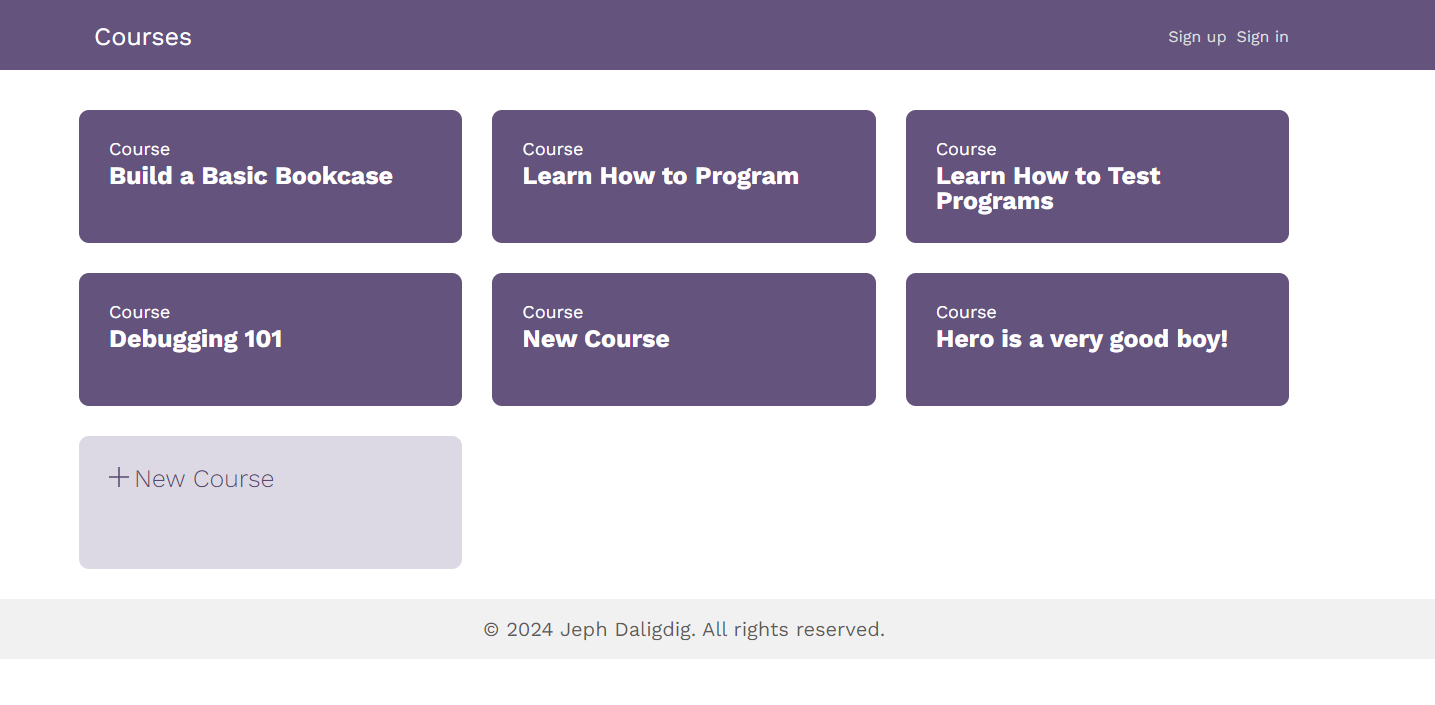1435x705 pixels.
Task: Open the Debugging 101 course title
Action: click(196, 339)
